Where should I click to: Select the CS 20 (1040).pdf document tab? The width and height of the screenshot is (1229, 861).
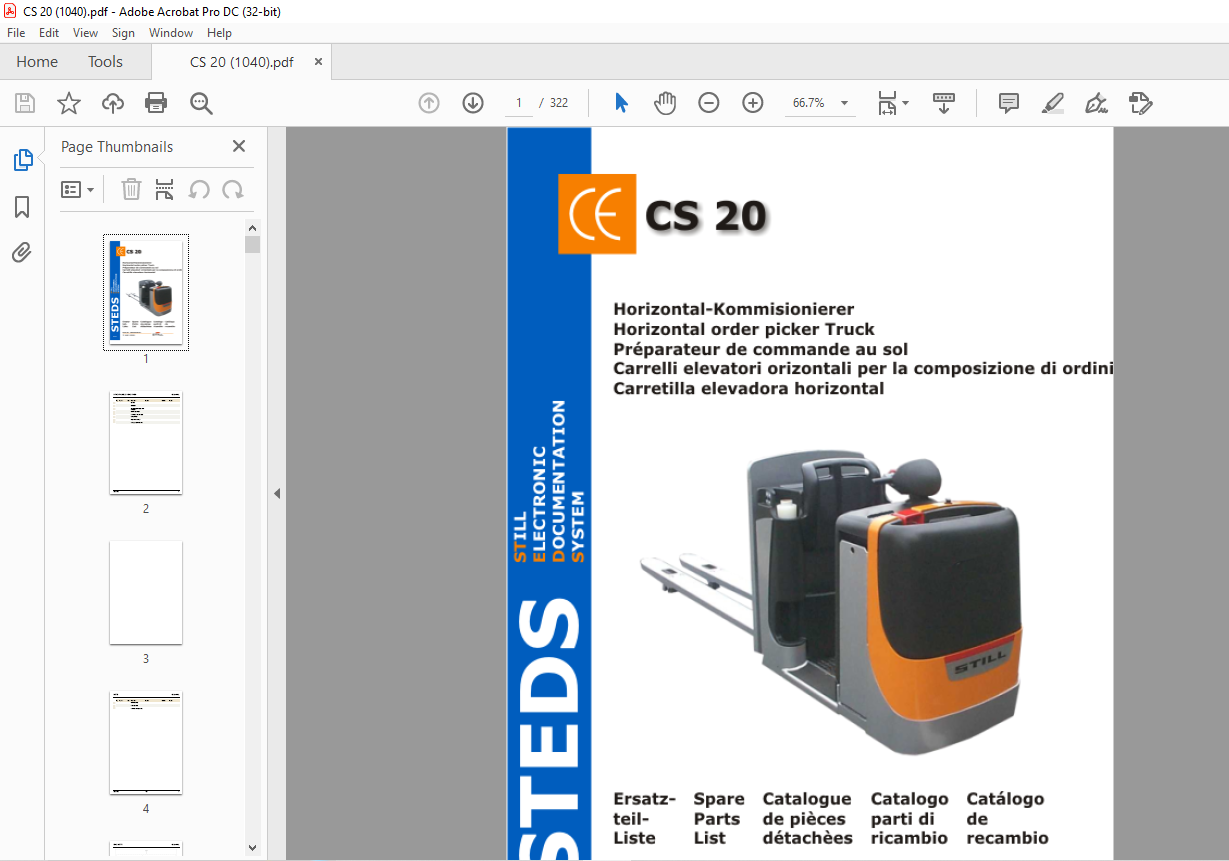[242, 62]
